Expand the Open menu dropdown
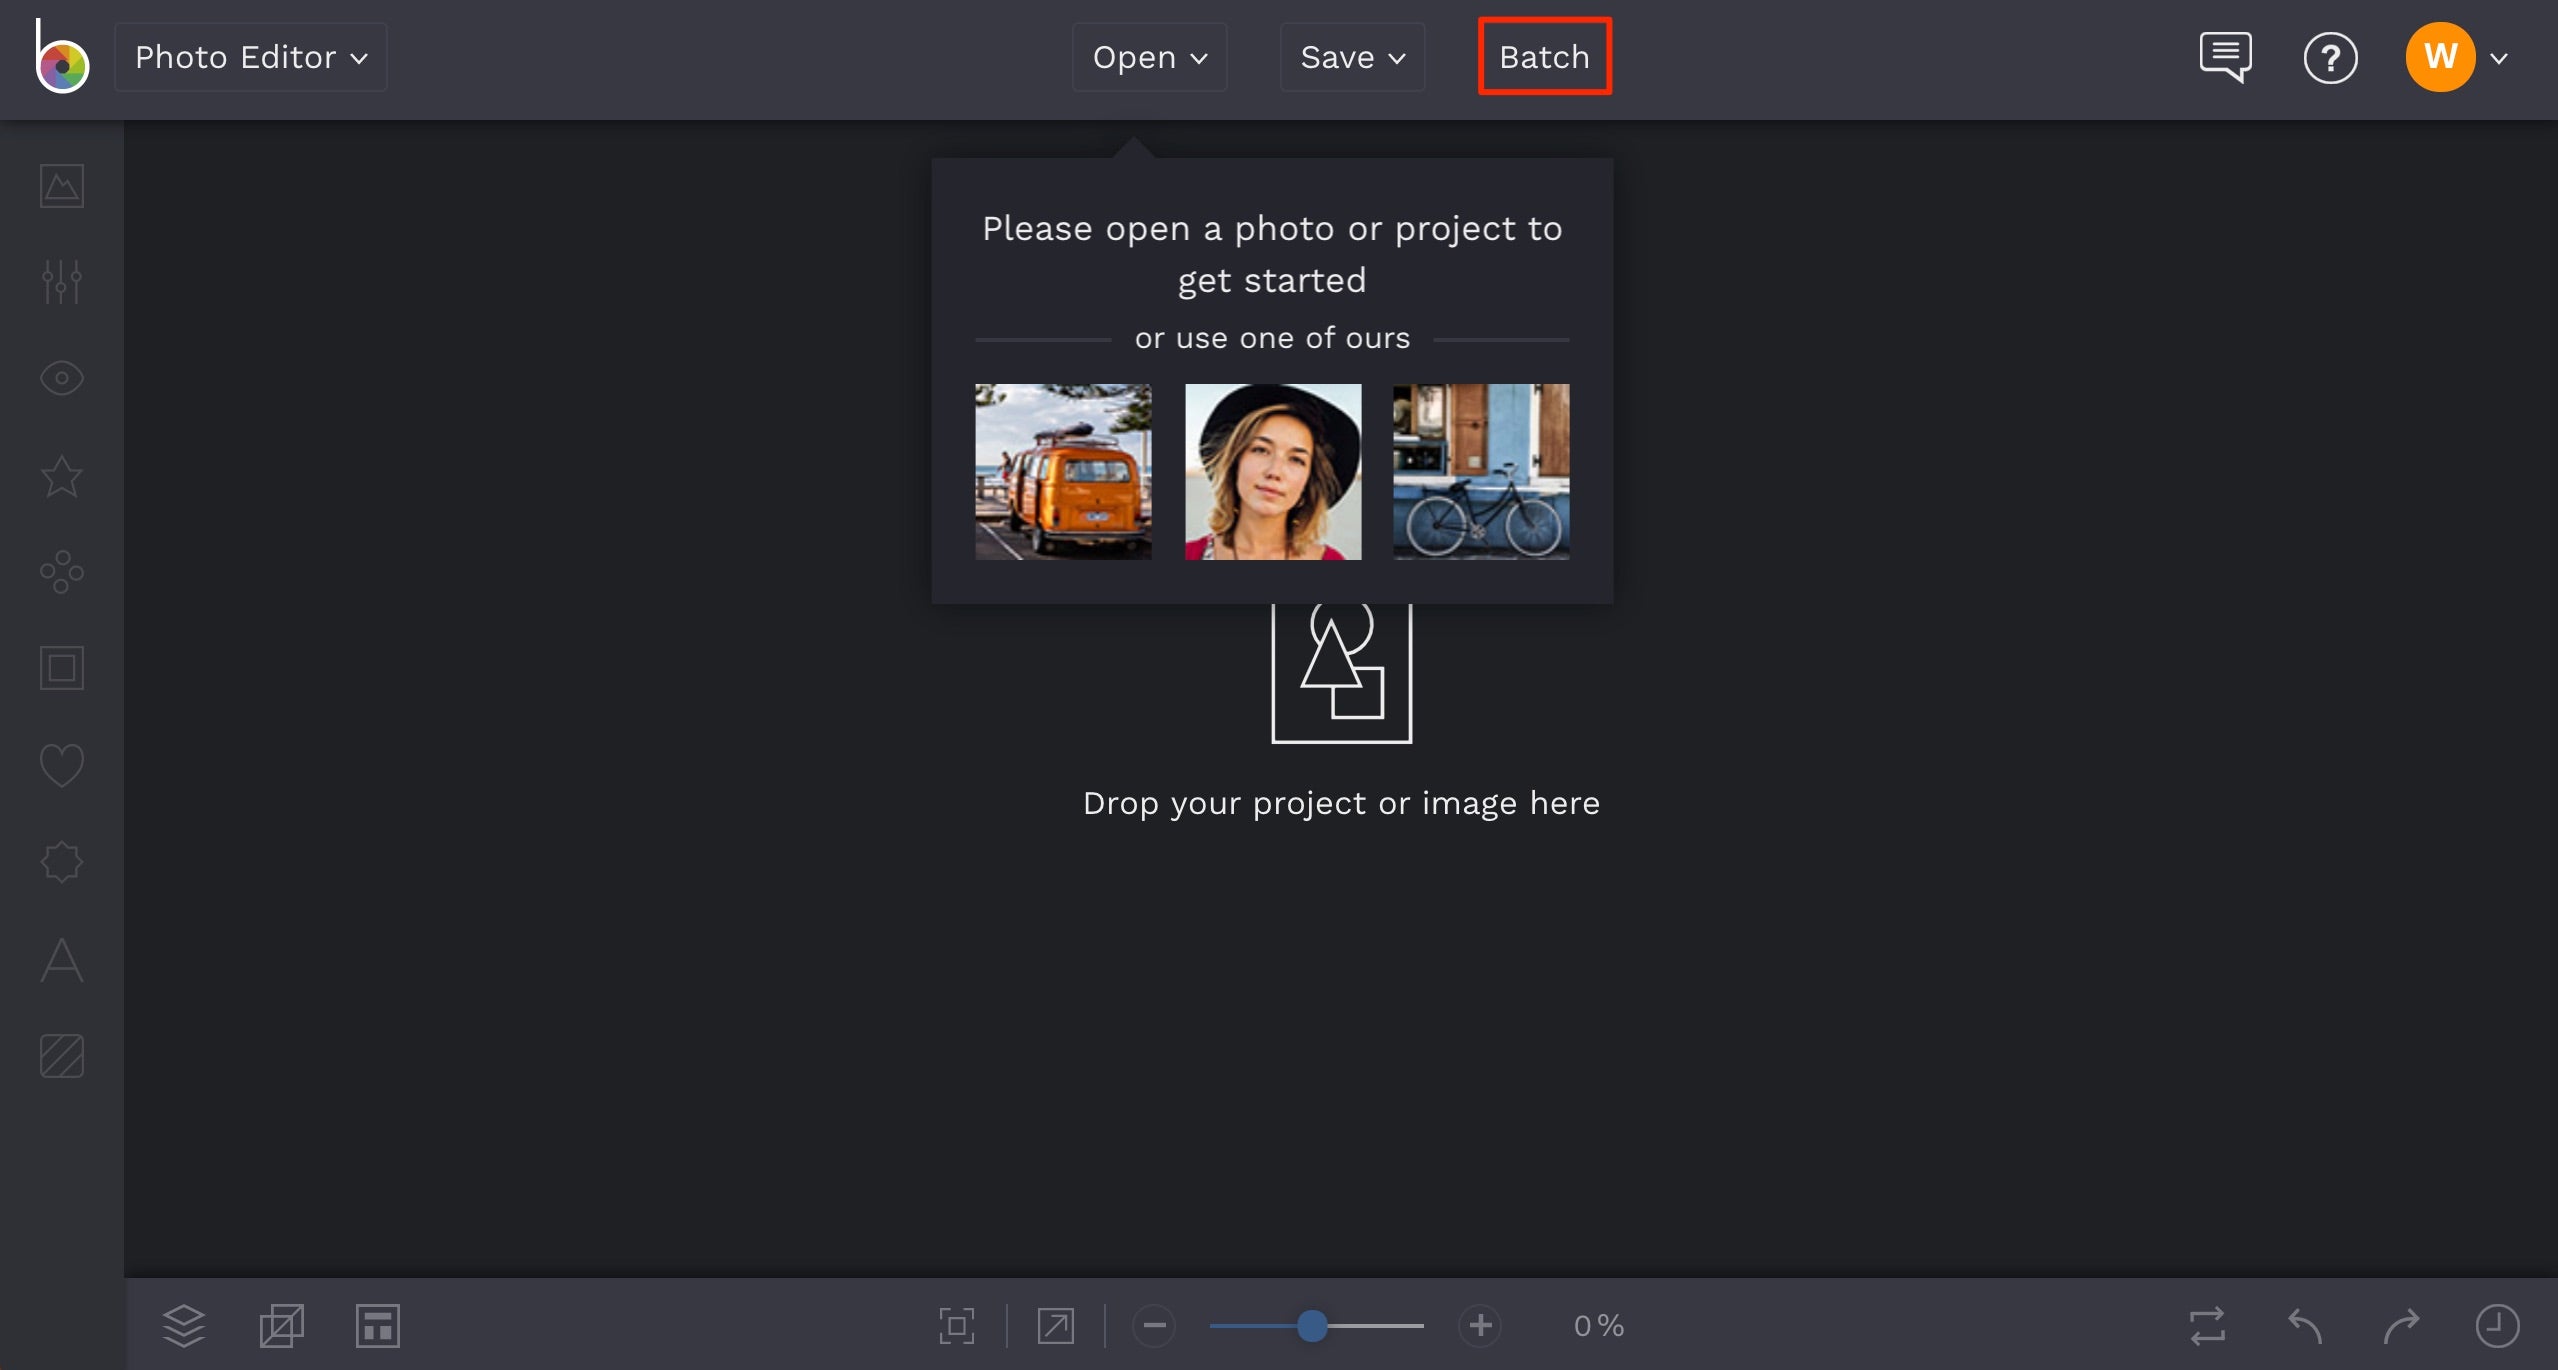2558x1370 pixels. click(1148, 57)
